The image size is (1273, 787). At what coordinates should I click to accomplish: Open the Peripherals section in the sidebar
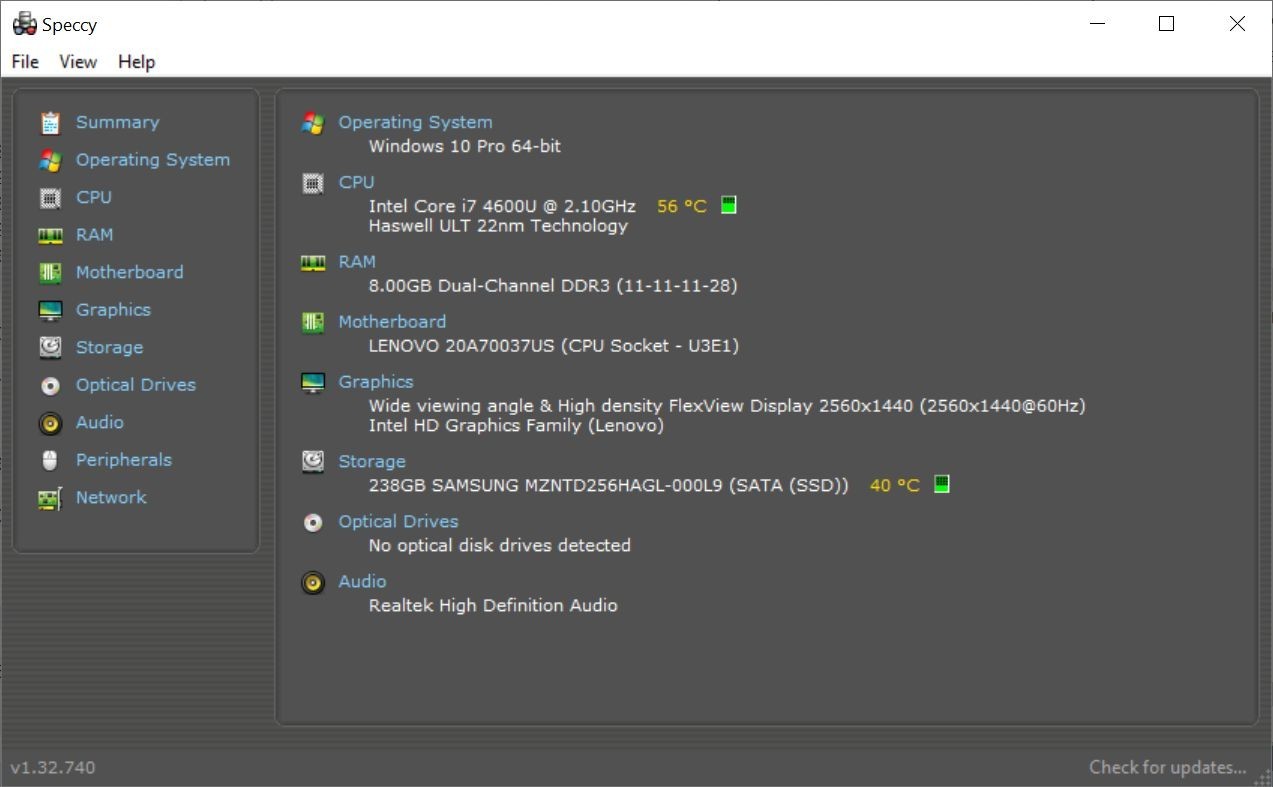pos(124,460)
